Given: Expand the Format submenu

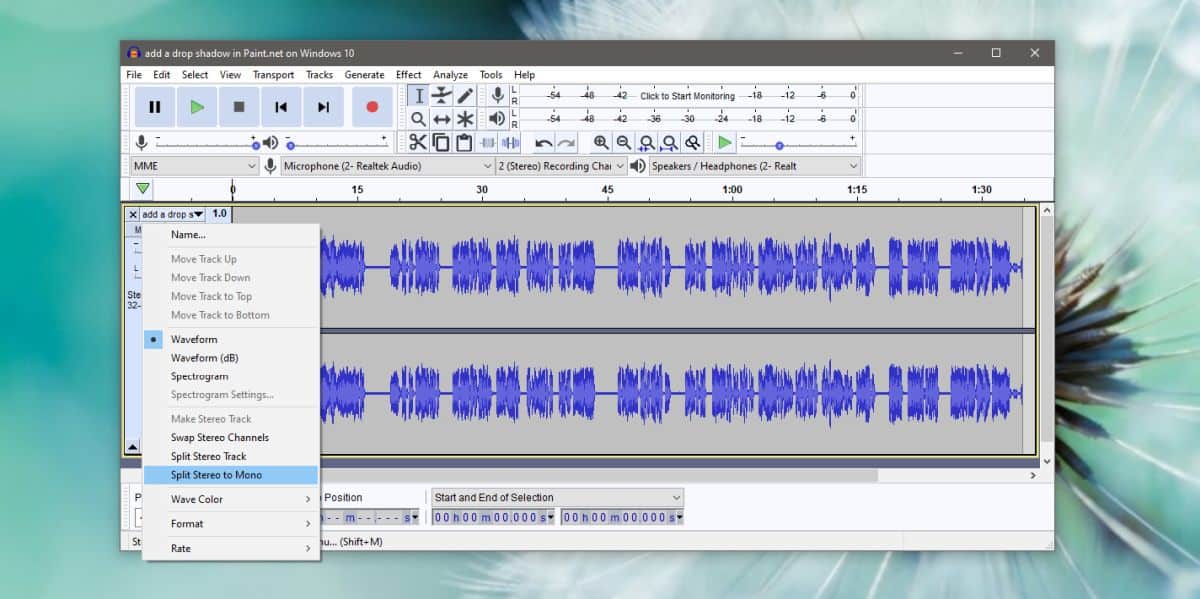Looking at the screenshot, I should pos(231,523).
